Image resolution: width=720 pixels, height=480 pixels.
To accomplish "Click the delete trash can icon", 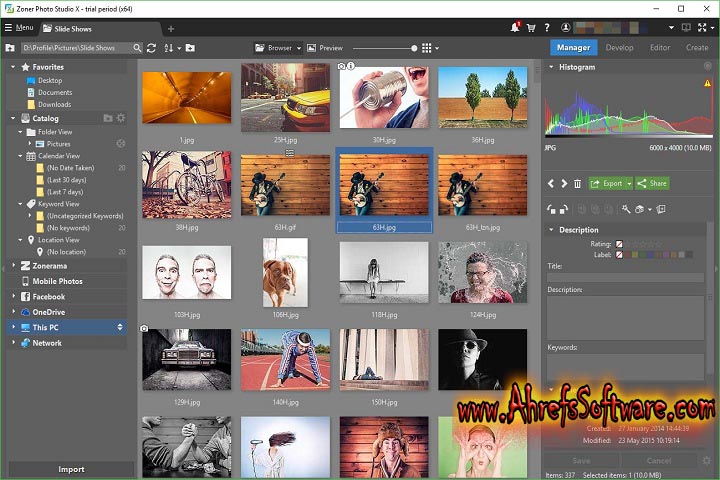I will pos(577,183).
